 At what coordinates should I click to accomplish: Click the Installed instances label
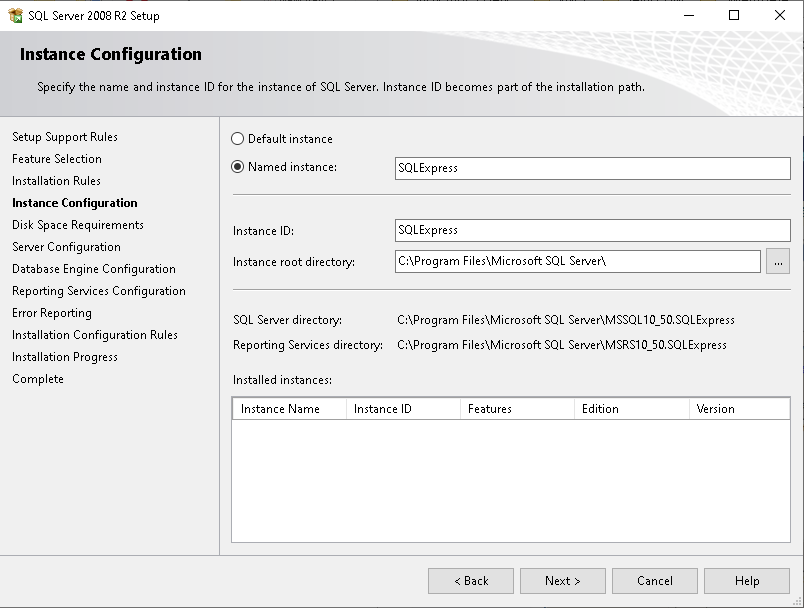[x=283, y=380]
